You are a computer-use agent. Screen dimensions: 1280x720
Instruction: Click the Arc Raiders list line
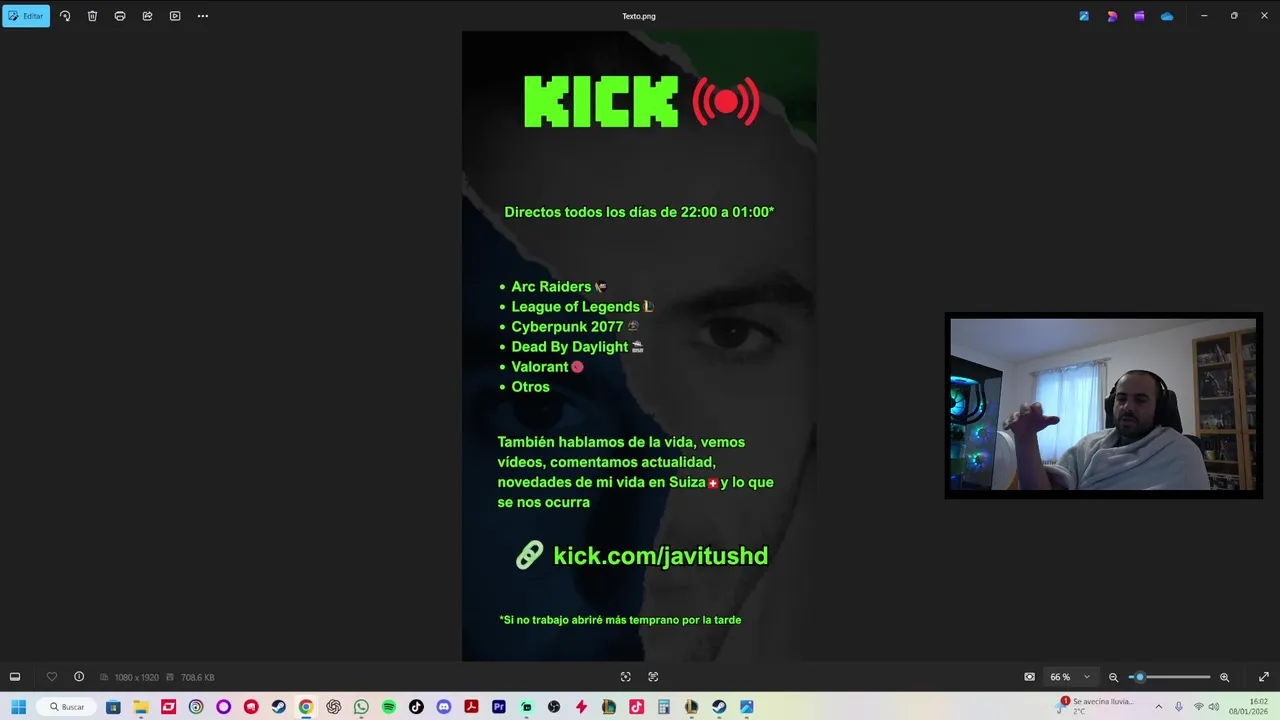tap(553, 287)
